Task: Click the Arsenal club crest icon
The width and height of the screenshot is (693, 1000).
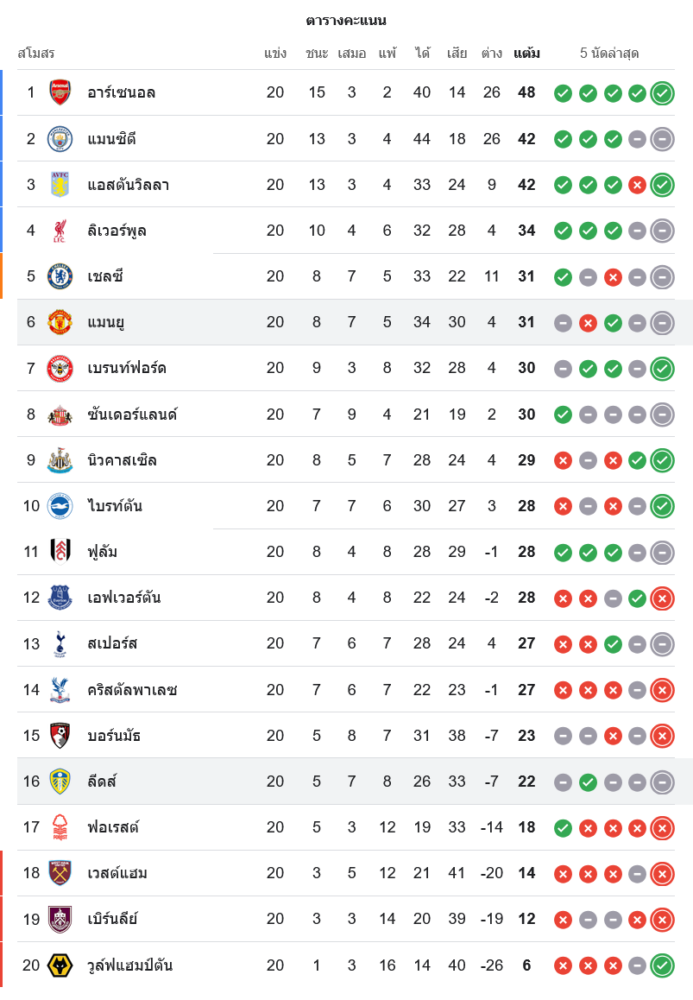Action: [x=60, y=93]
